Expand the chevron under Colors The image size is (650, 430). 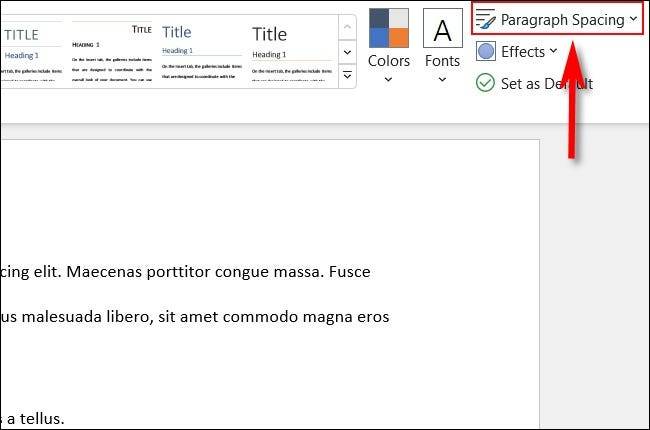click(388, 79)
